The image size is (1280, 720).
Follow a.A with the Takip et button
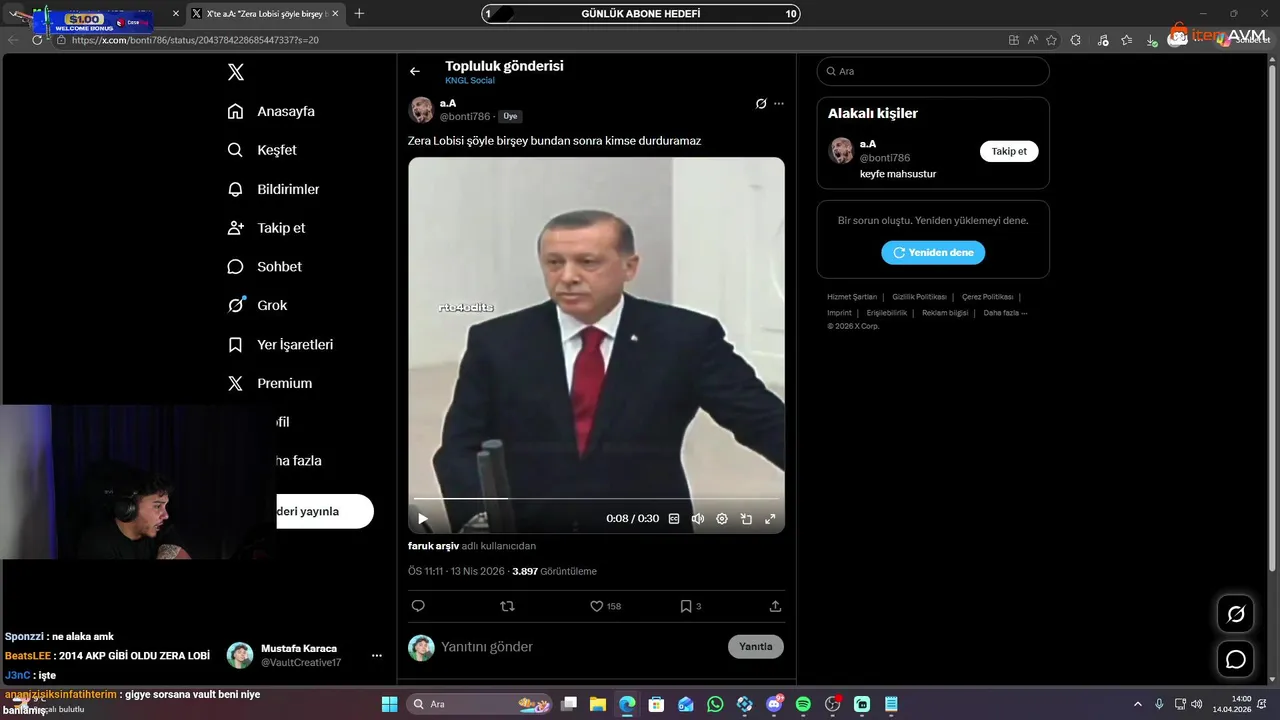coord(1009,151)
